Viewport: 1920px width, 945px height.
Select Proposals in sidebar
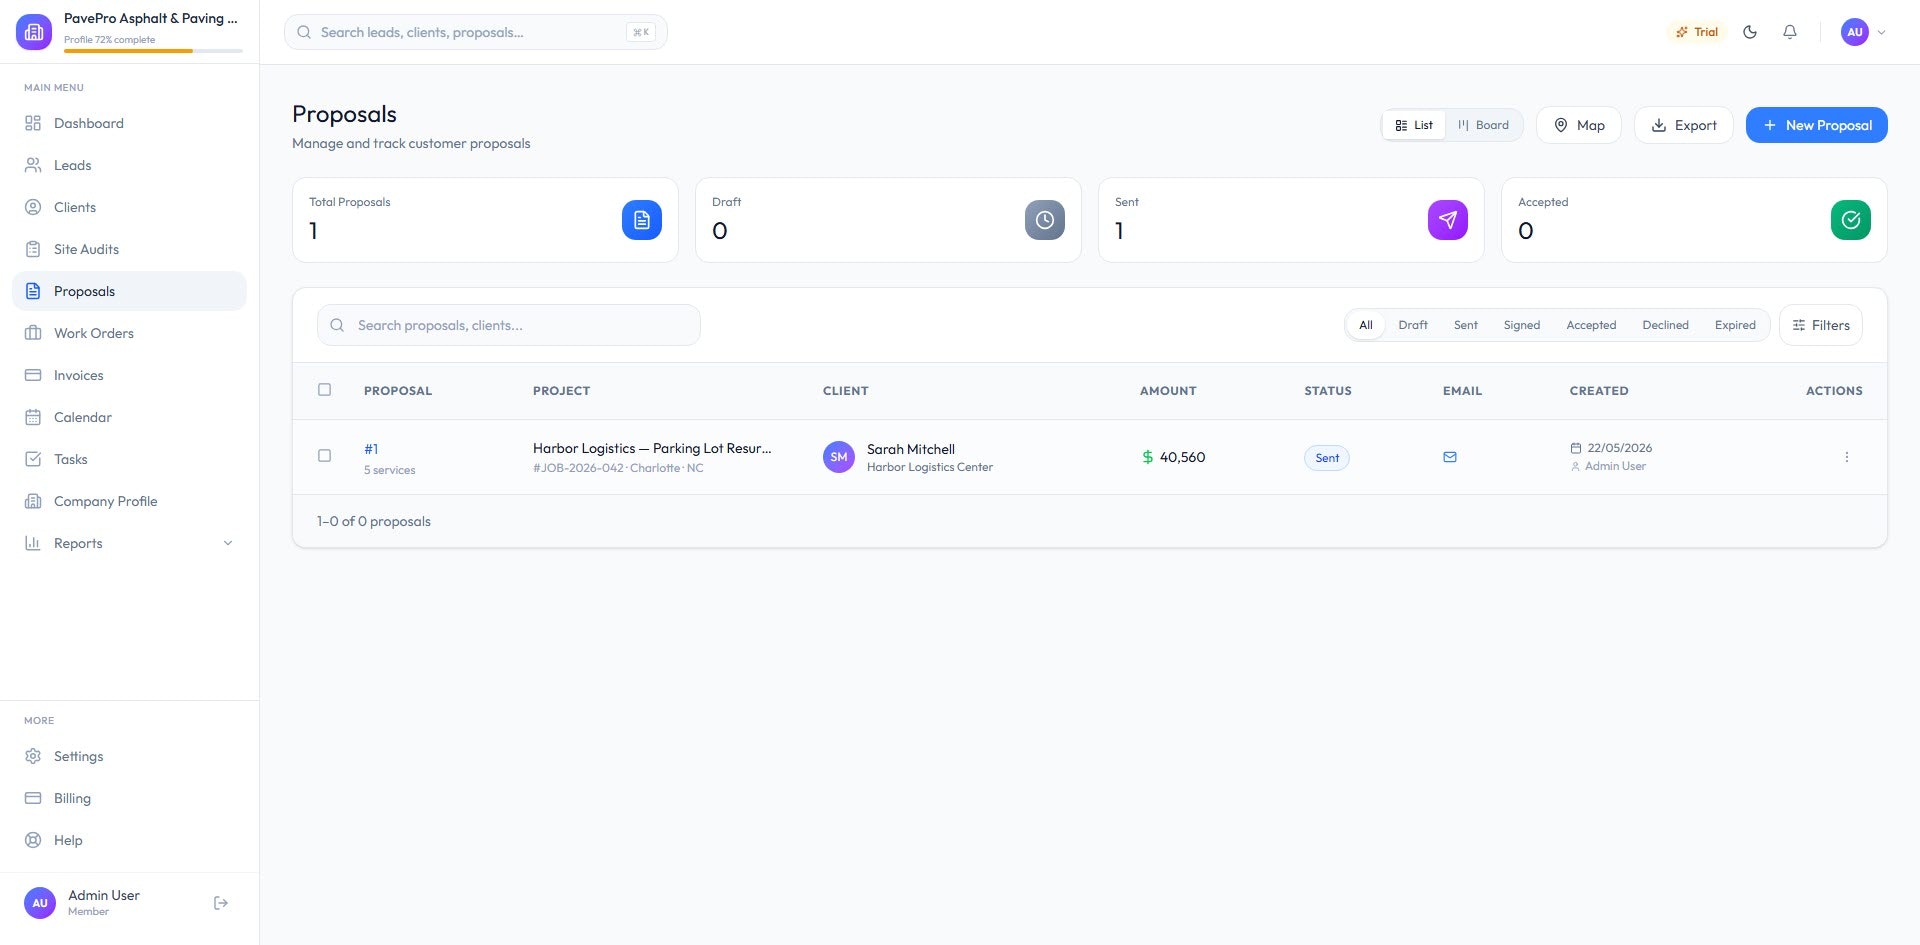point(129,291)
